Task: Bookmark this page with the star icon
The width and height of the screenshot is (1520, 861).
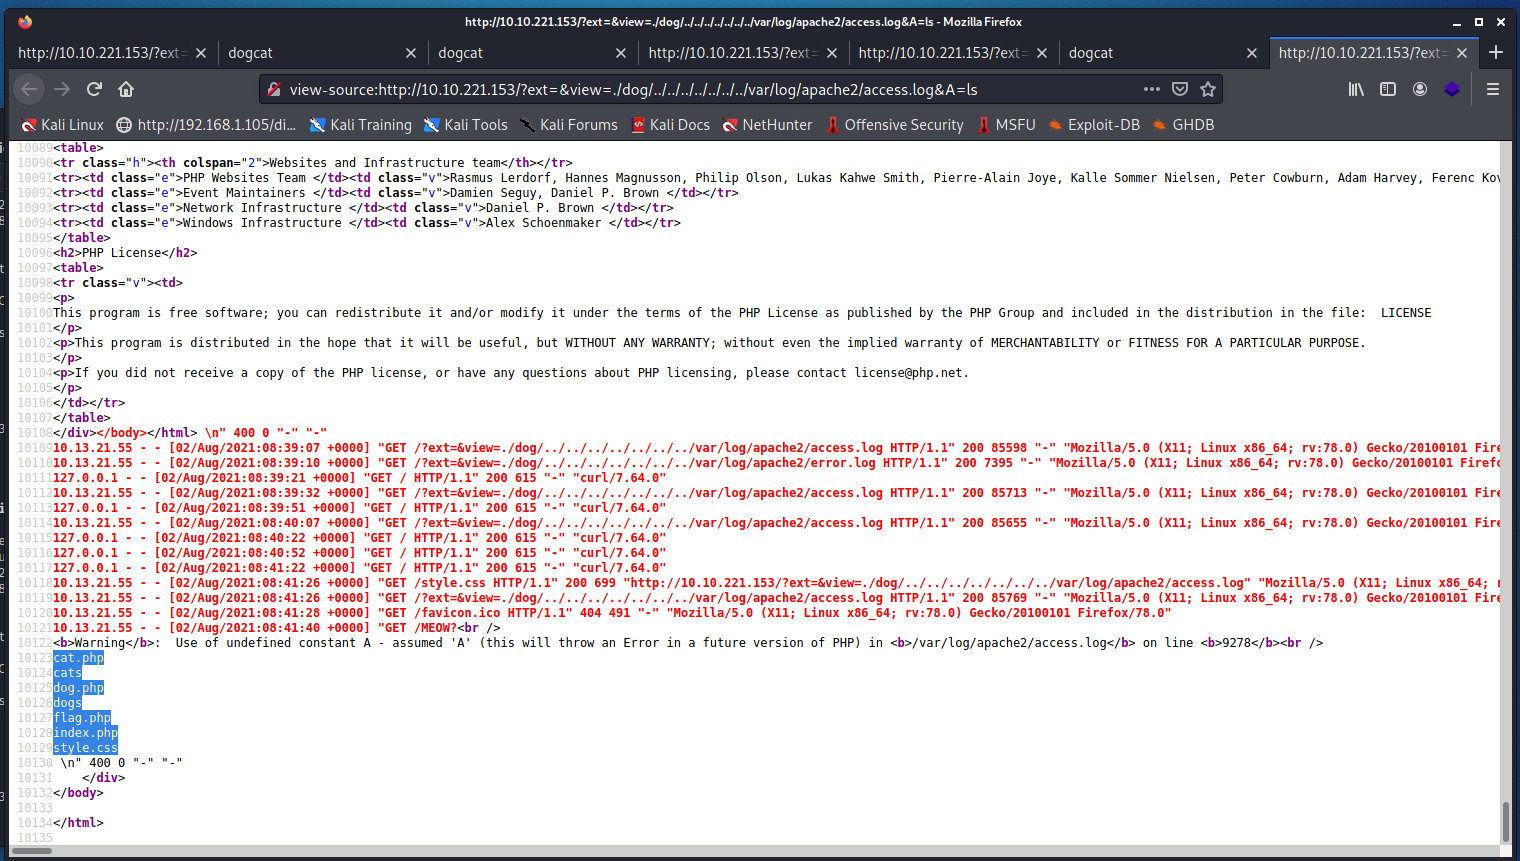Action: (1208, 89)
